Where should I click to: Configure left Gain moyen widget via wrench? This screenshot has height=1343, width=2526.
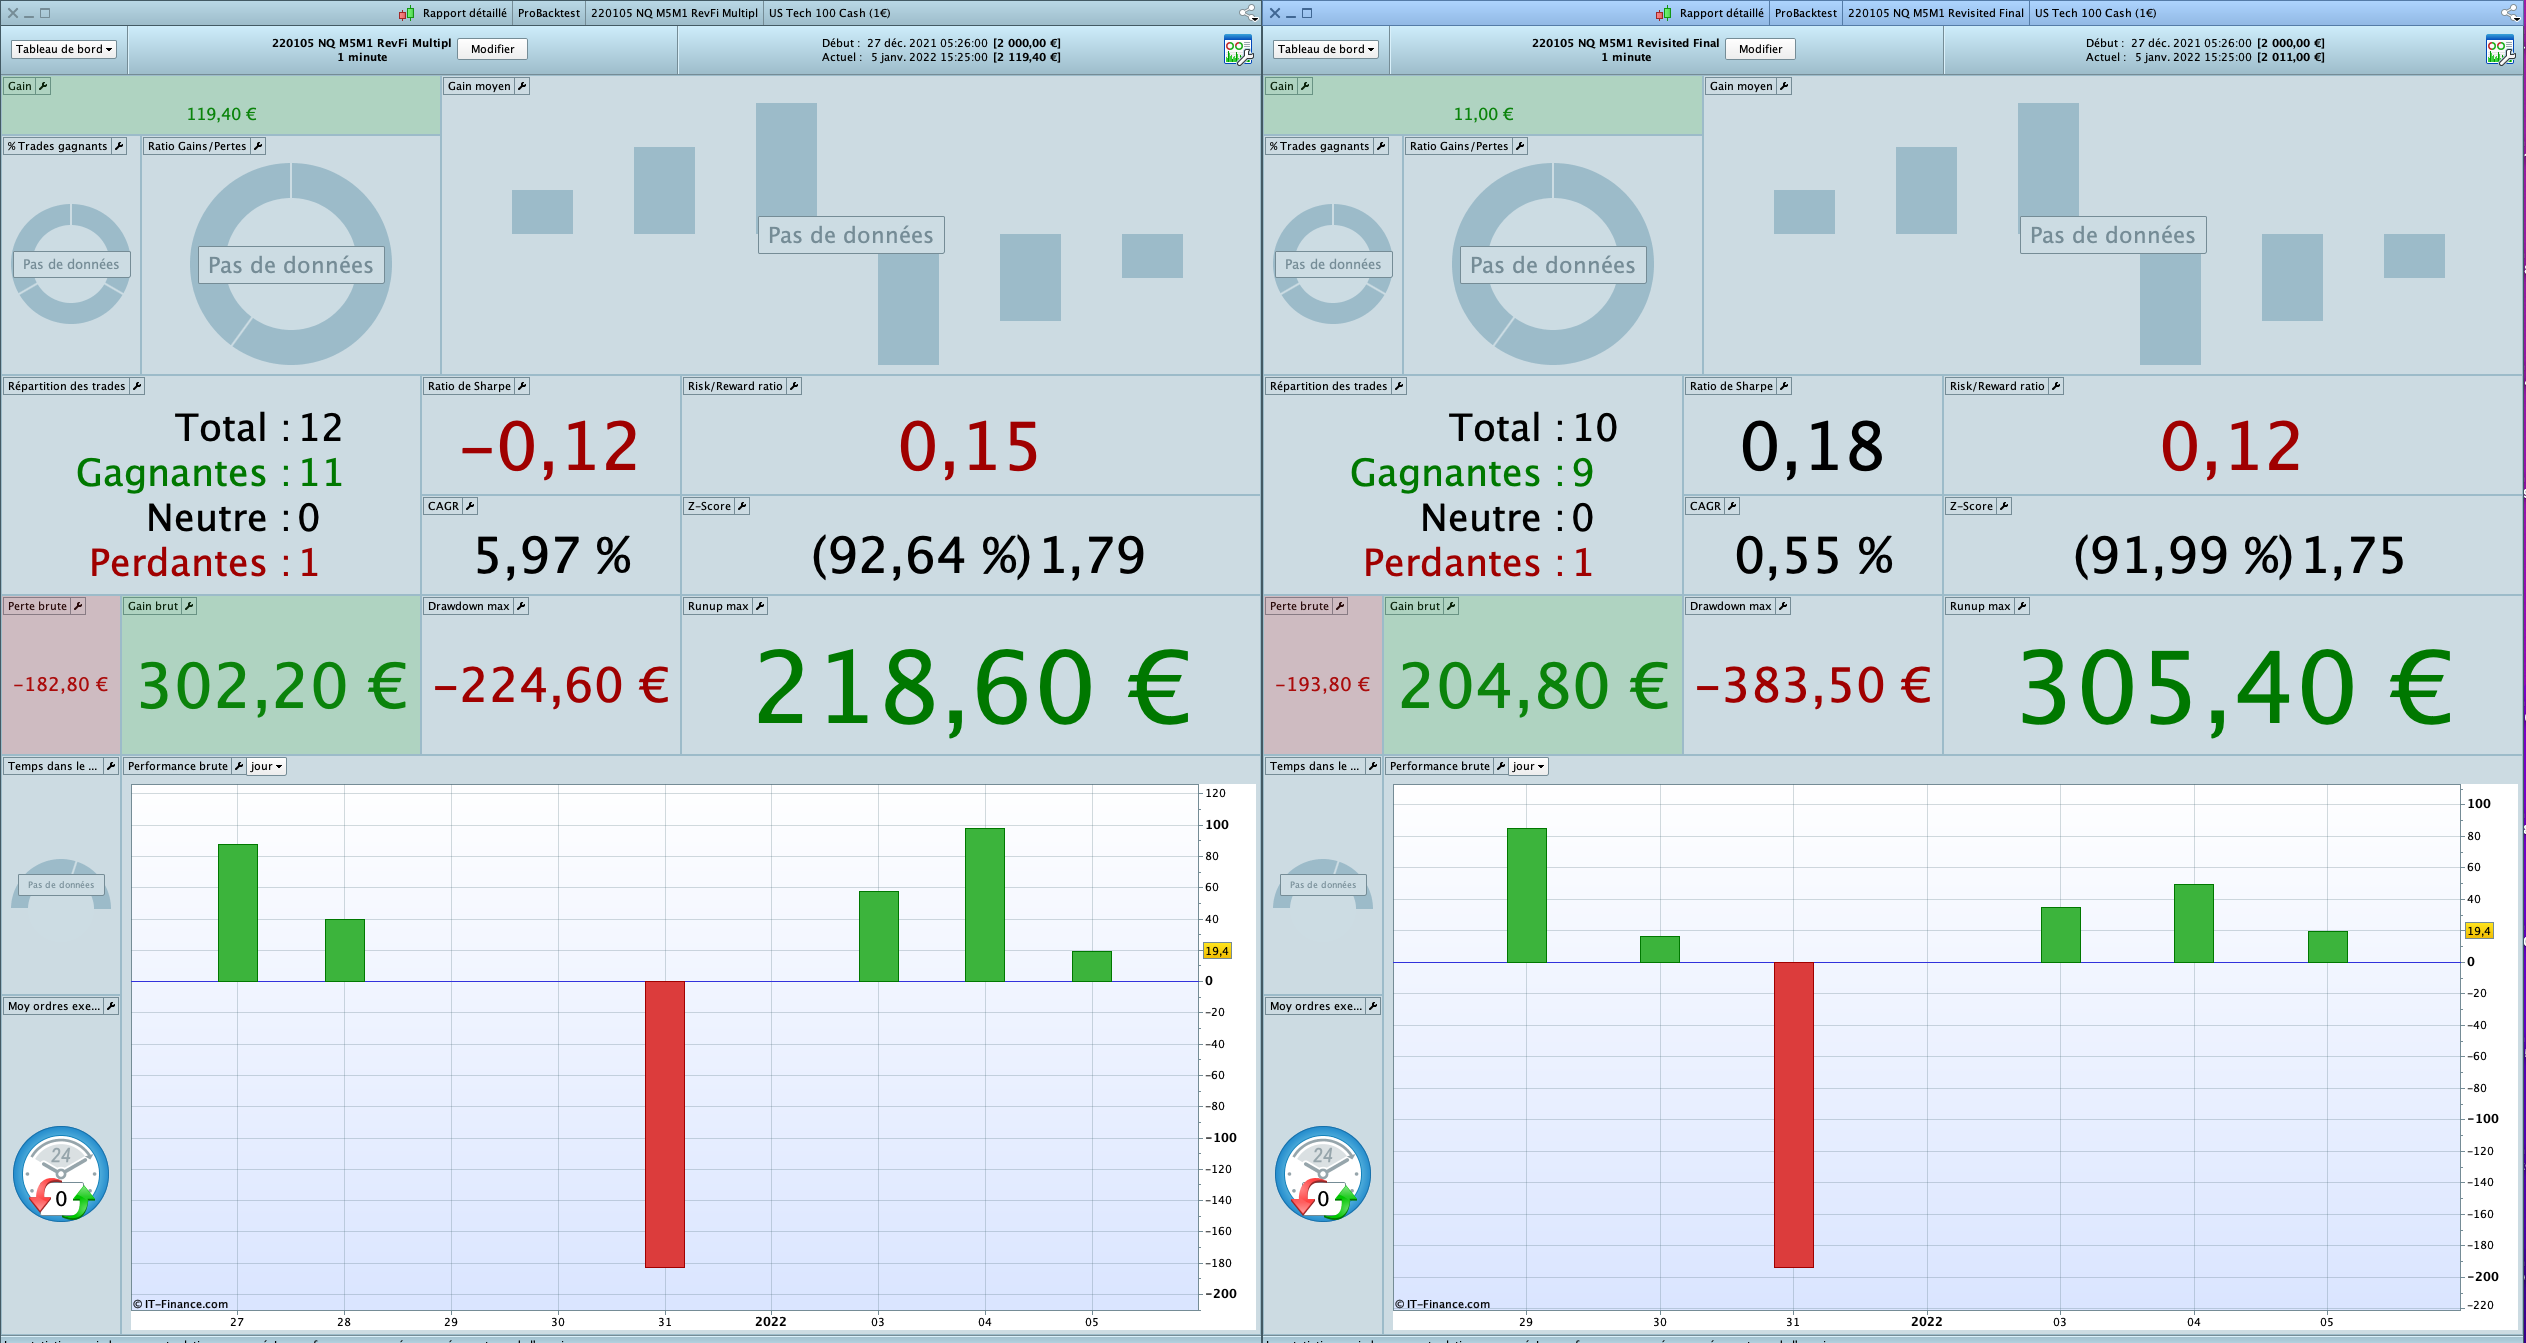[x=522, y=86]
